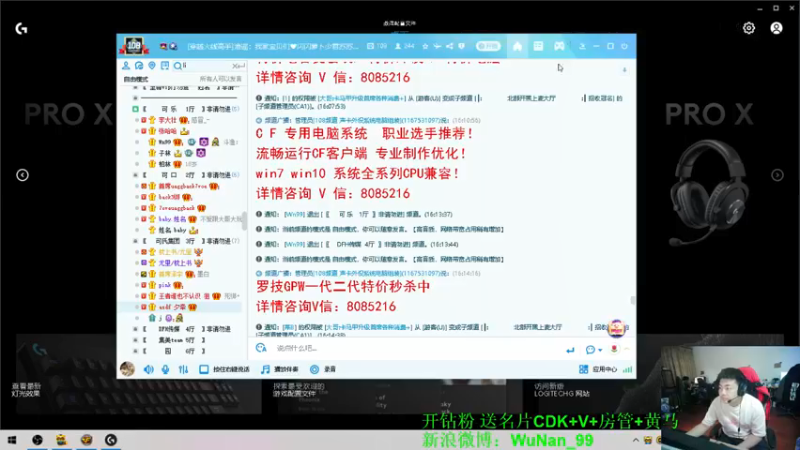Click the speaker volume icon in bottom bar
The height and width of the screenshot is (450, 800).
click(148, 369)
